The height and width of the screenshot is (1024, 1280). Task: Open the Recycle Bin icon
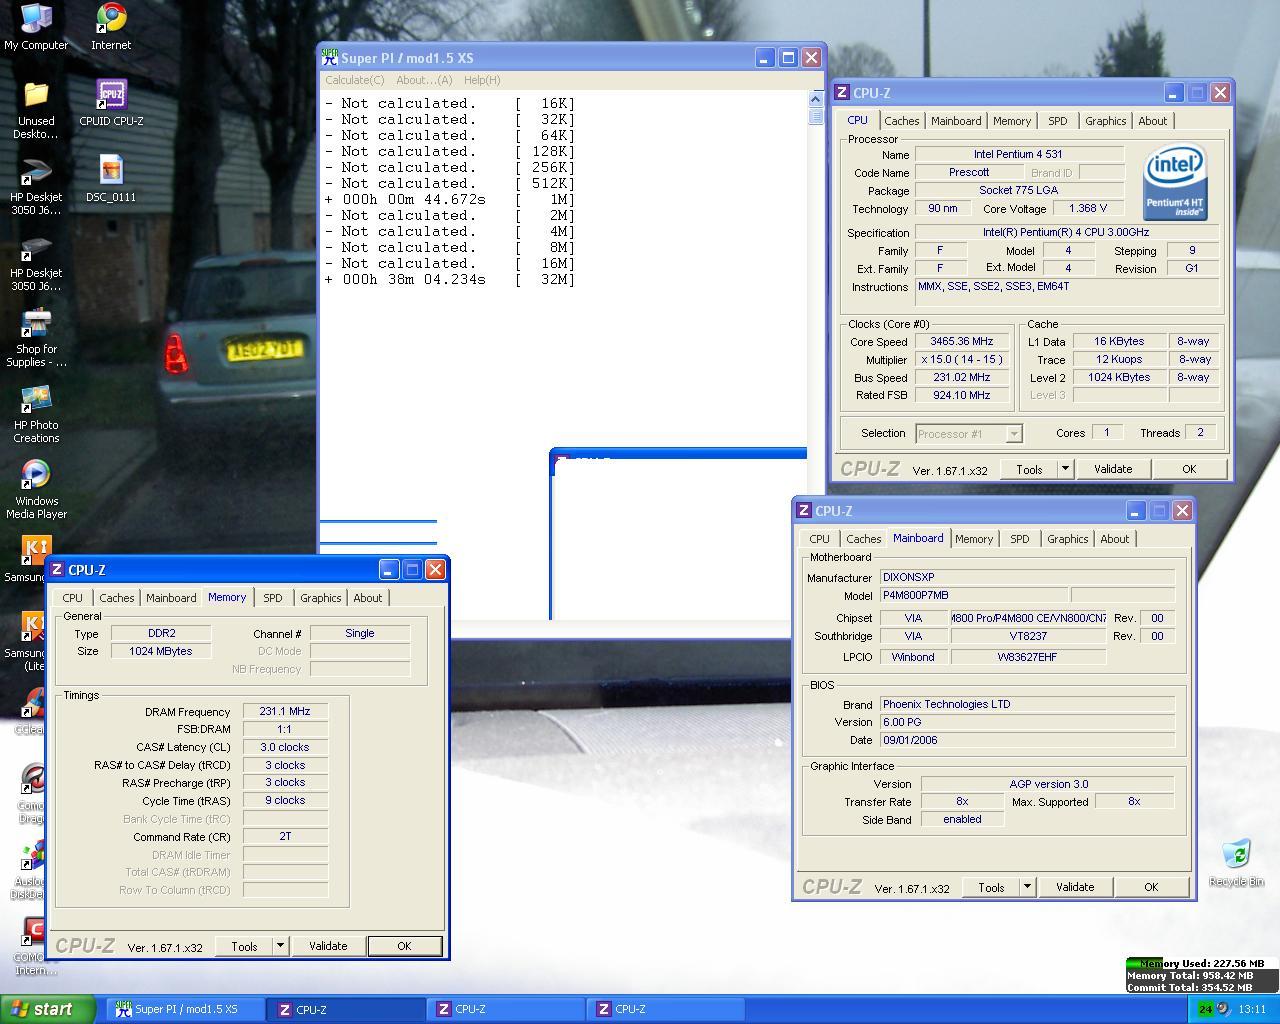[x=1237, y=863]
